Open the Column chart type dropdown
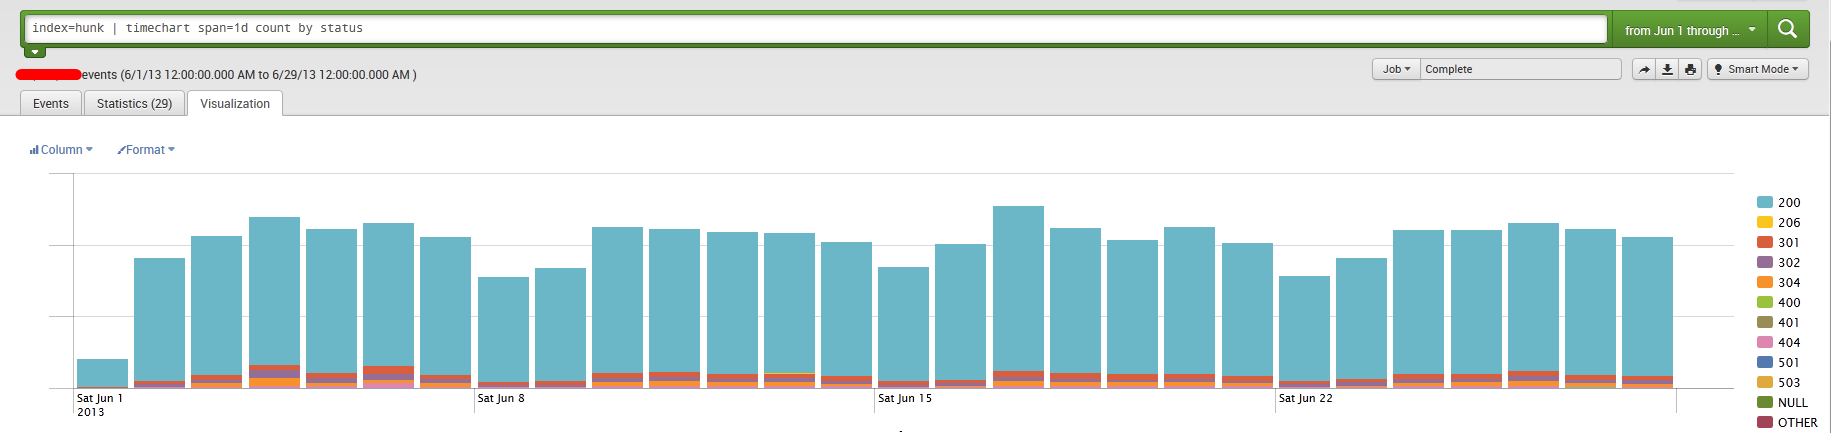 click(x=61, y=150)
